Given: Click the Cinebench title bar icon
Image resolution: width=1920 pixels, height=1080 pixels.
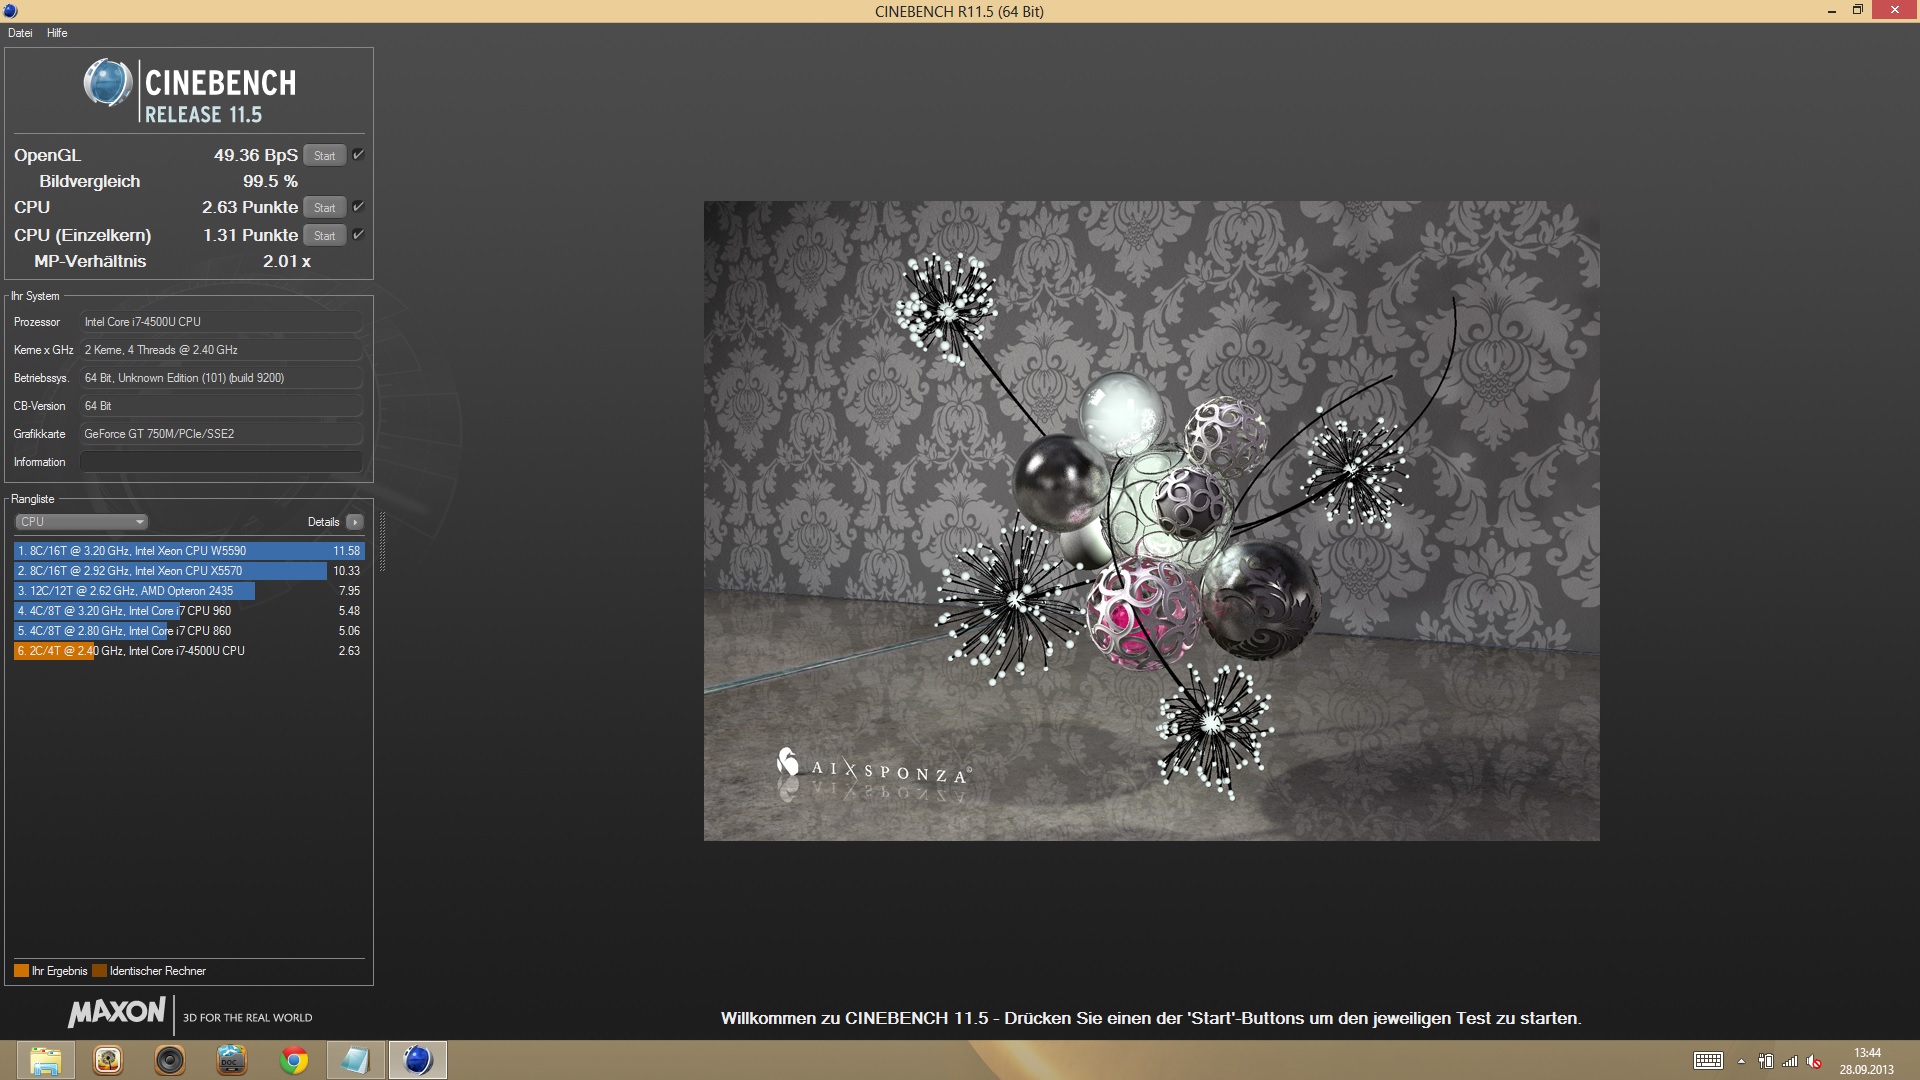Looking at the screenshot, I should (x=10, y=11).
